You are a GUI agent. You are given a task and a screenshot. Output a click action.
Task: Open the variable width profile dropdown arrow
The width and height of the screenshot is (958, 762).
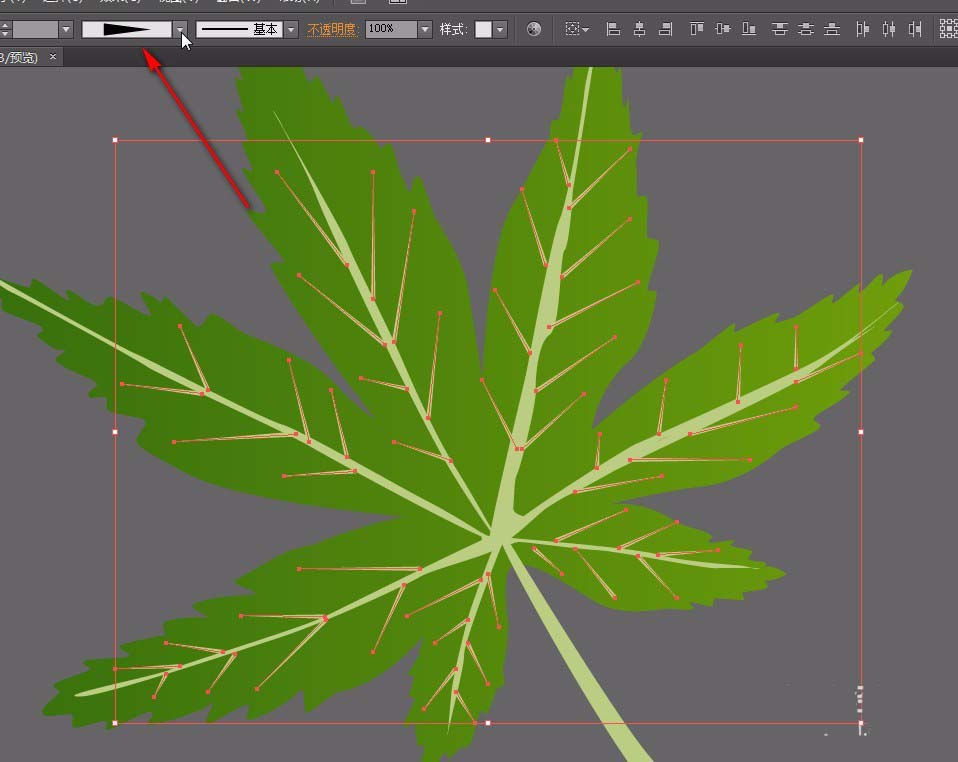pyautogui.click(x=180, y=29)
